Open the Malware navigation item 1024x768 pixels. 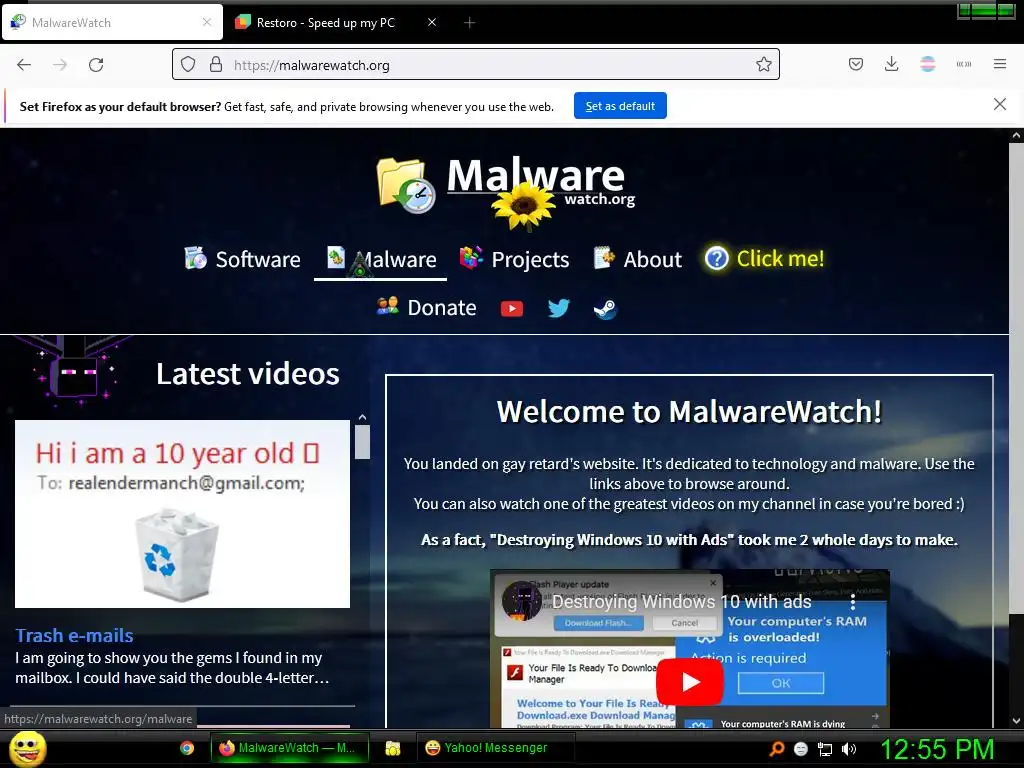tap(381, 259)
